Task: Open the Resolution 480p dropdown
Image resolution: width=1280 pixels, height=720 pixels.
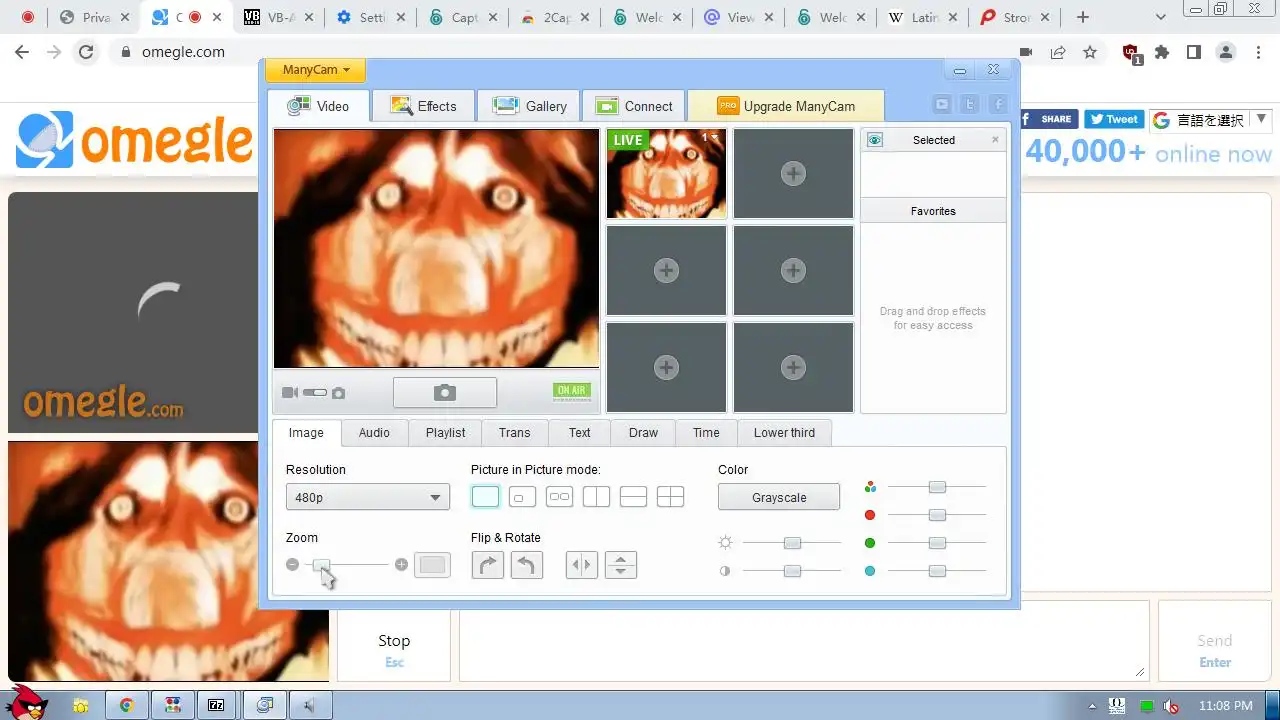Action: pos(368,497)
